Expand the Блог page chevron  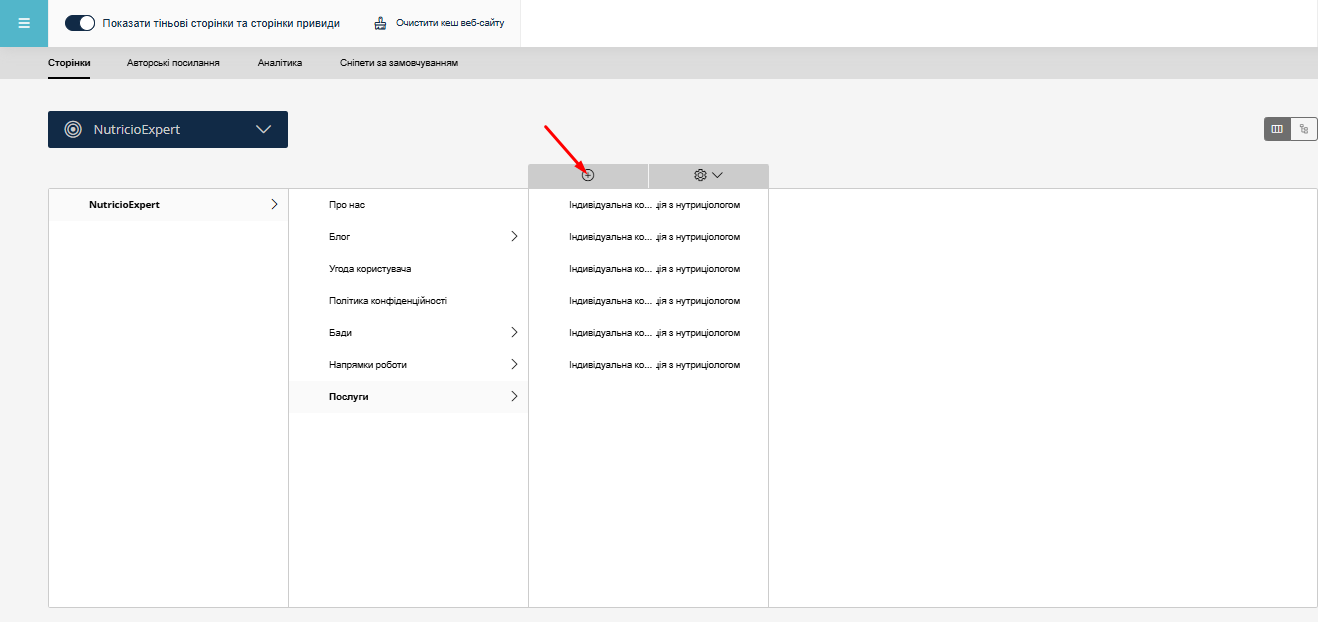point(514,237)
